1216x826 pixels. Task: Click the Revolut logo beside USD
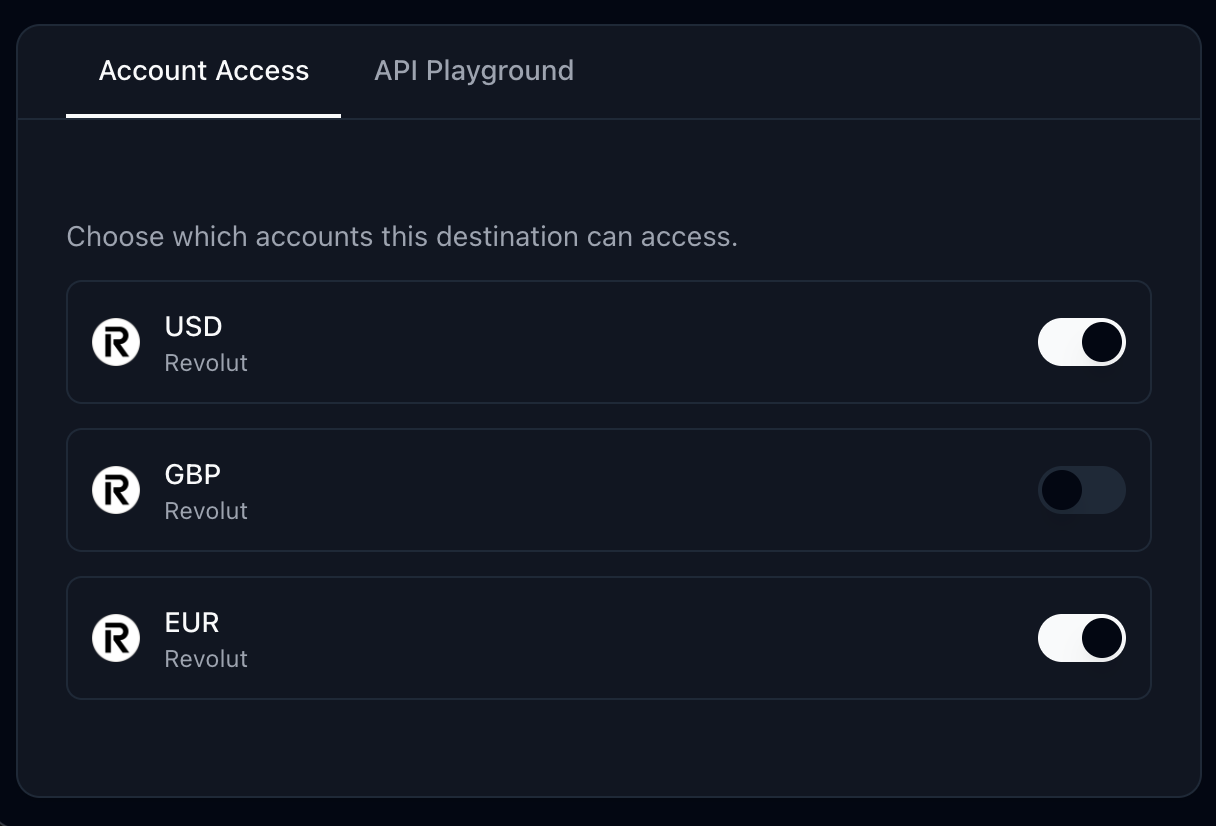116,342
